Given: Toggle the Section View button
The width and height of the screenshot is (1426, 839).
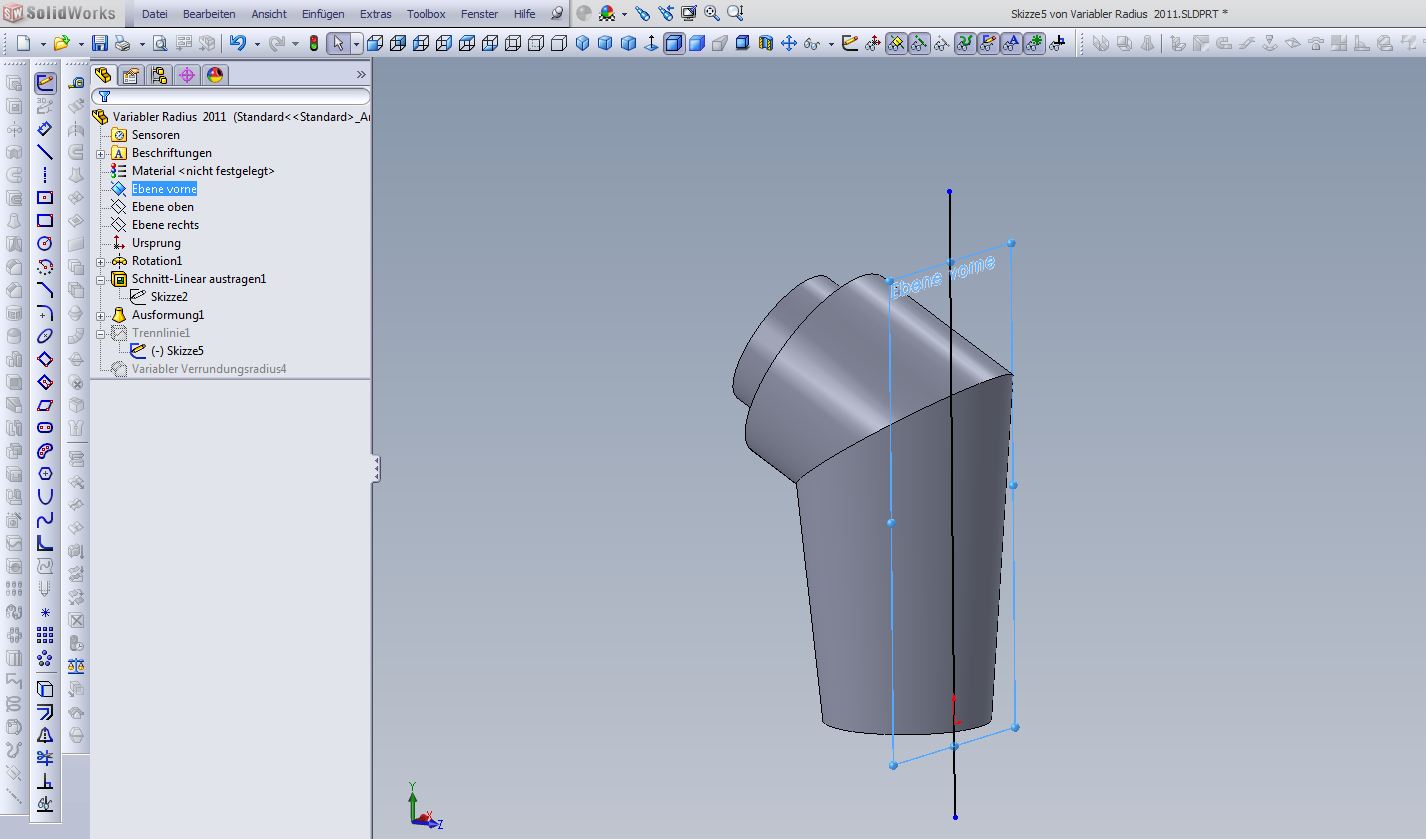Looking at the screenshot, I should (766, 43).
